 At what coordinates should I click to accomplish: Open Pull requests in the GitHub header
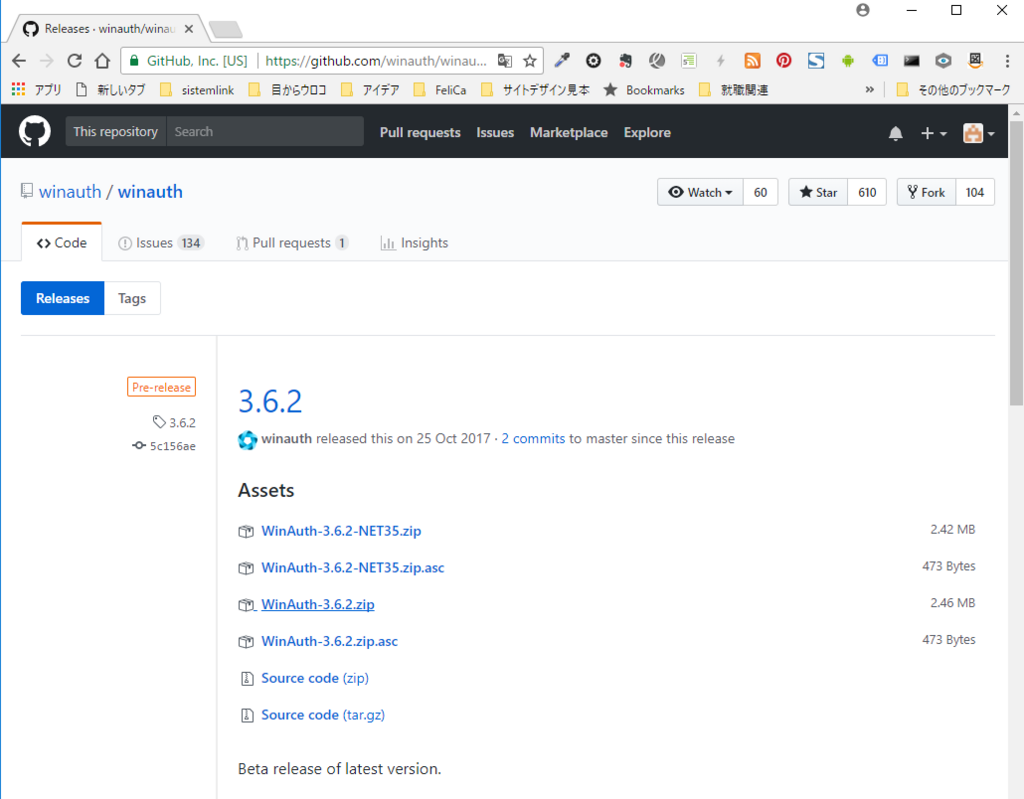pos(420,133)
